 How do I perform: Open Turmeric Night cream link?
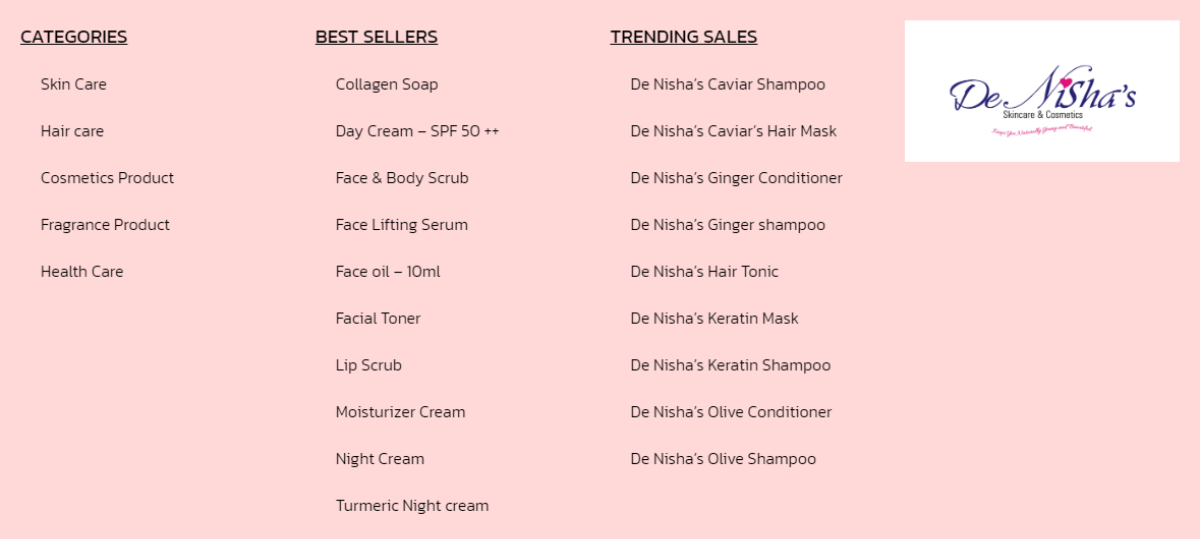click(x=412, y=506)
